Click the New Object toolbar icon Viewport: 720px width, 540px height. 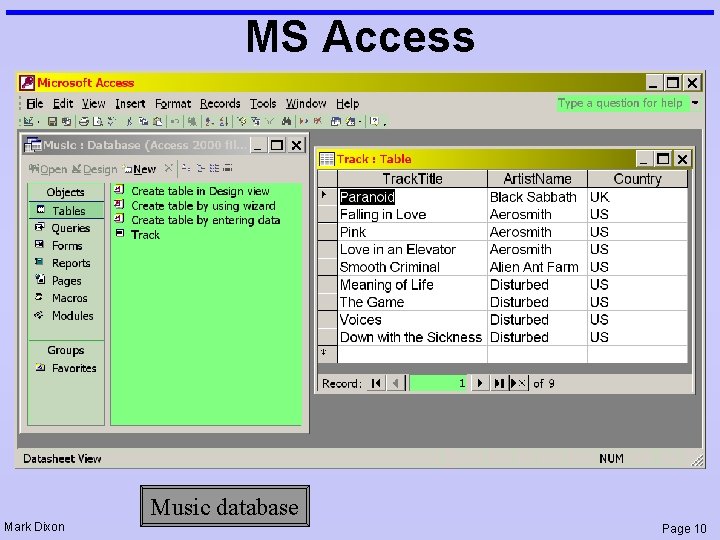click(x=351, y=121)
